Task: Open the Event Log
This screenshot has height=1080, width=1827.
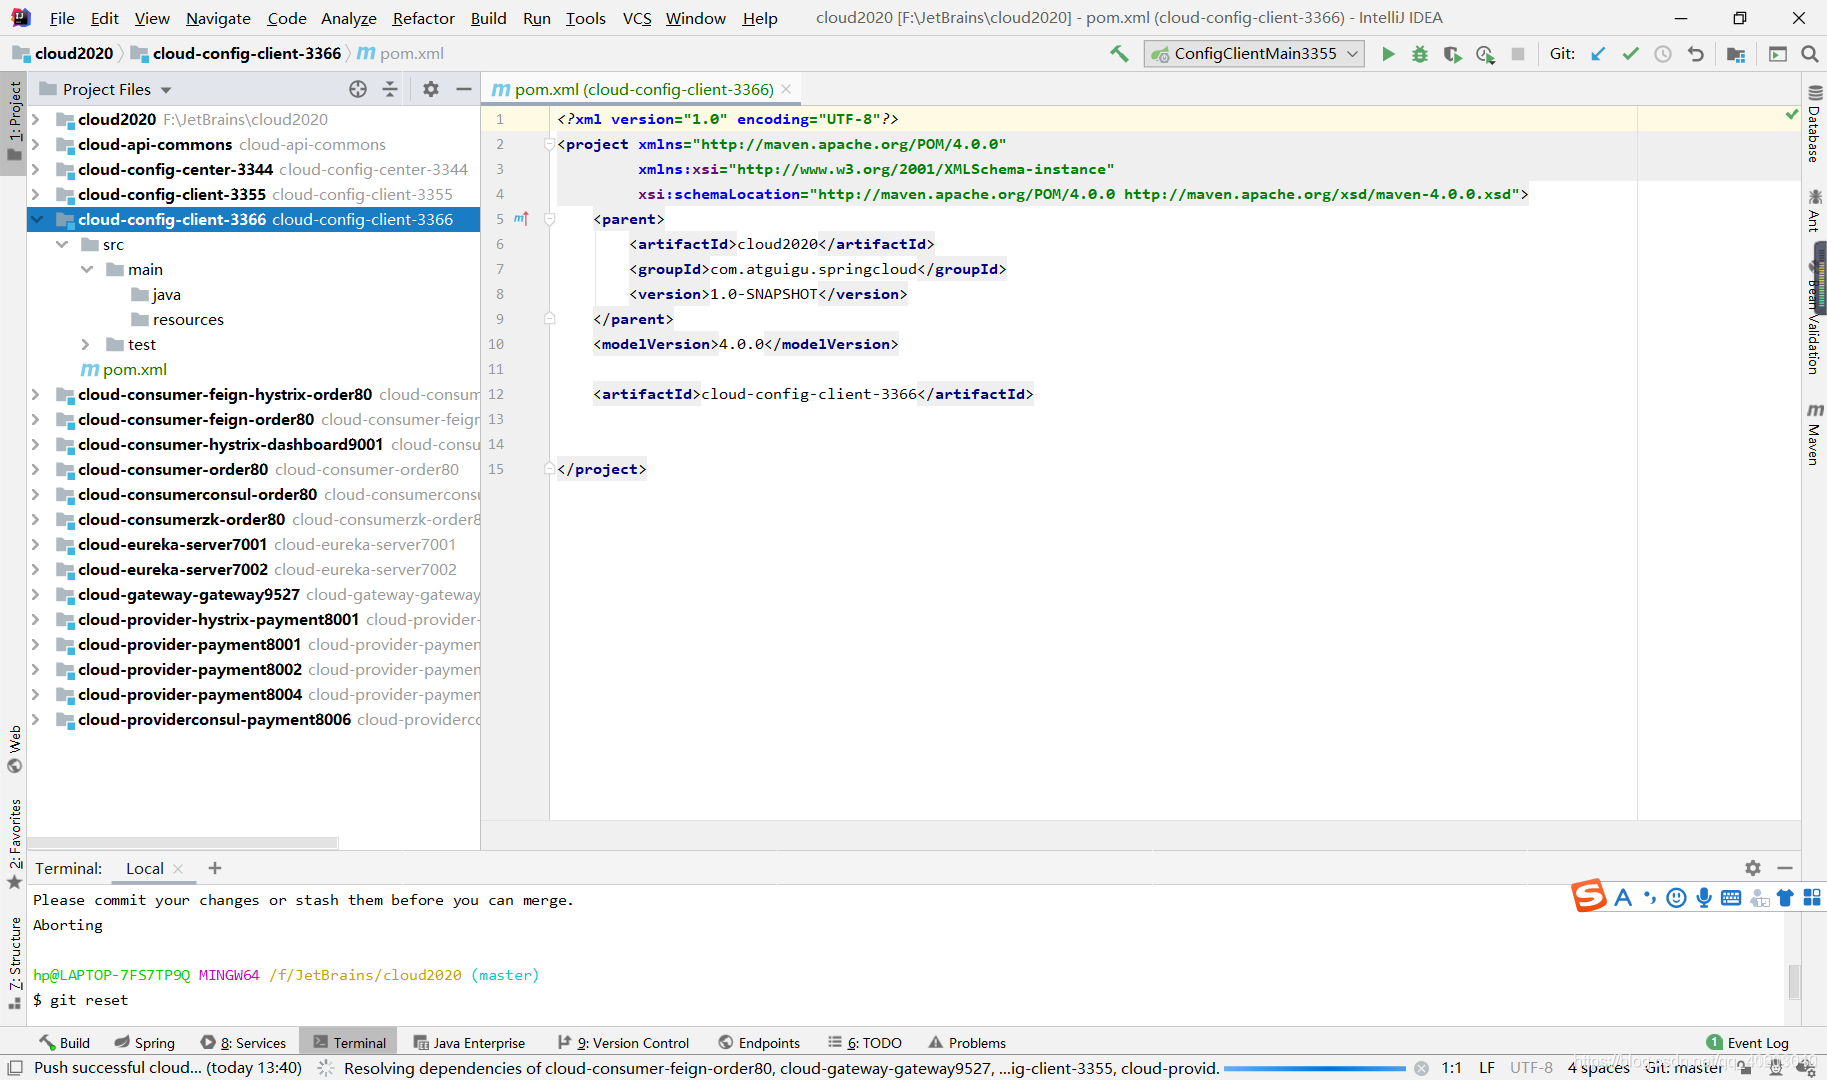Action: [1747, 1042]
